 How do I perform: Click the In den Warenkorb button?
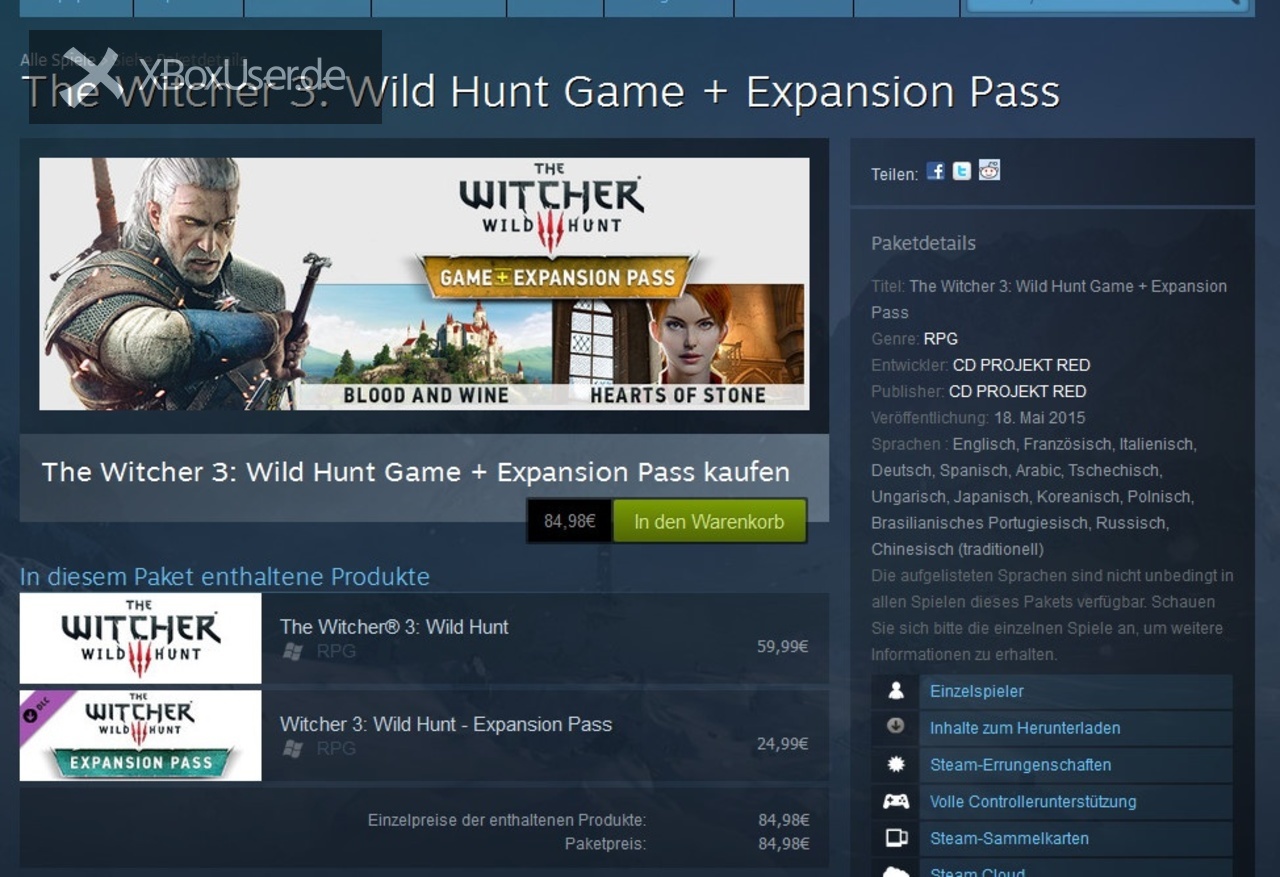tap(709, 521)
